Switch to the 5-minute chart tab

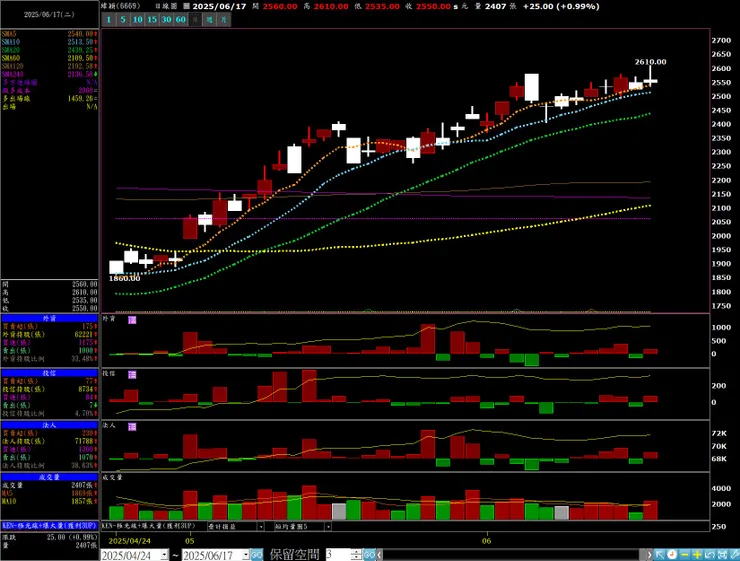coord(123,20)
